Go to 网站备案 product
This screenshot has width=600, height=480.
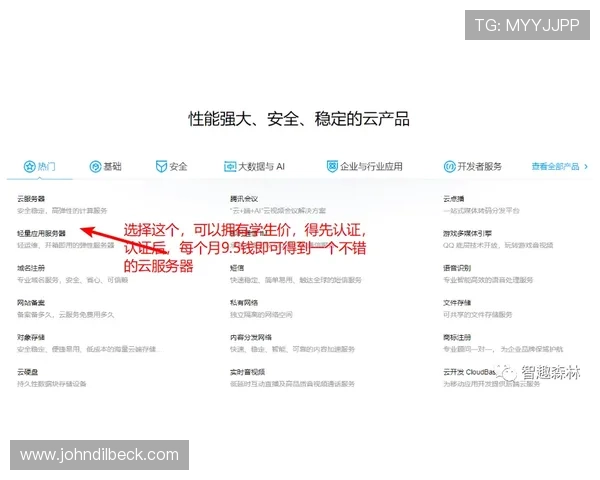tap(31, 303)
